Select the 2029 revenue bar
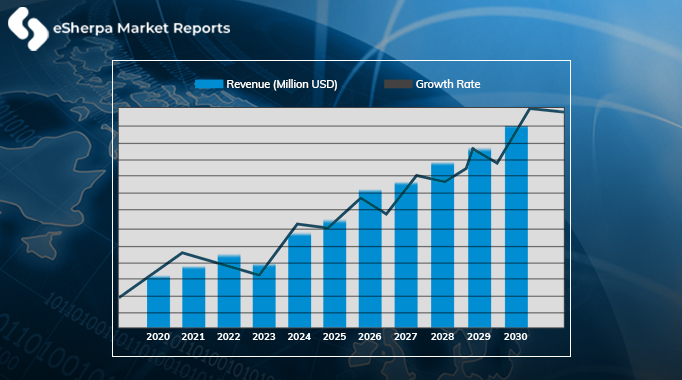Viewport: 682px width, 380px height. click(479, 238)
